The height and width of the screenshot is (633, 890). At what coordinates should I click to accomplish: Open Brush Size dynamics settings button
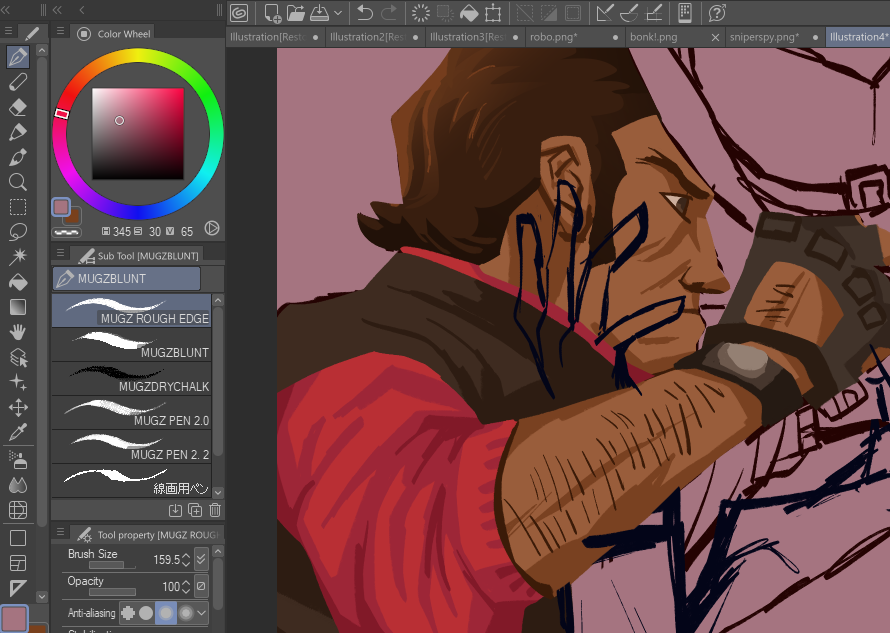[x=201, y=559]
